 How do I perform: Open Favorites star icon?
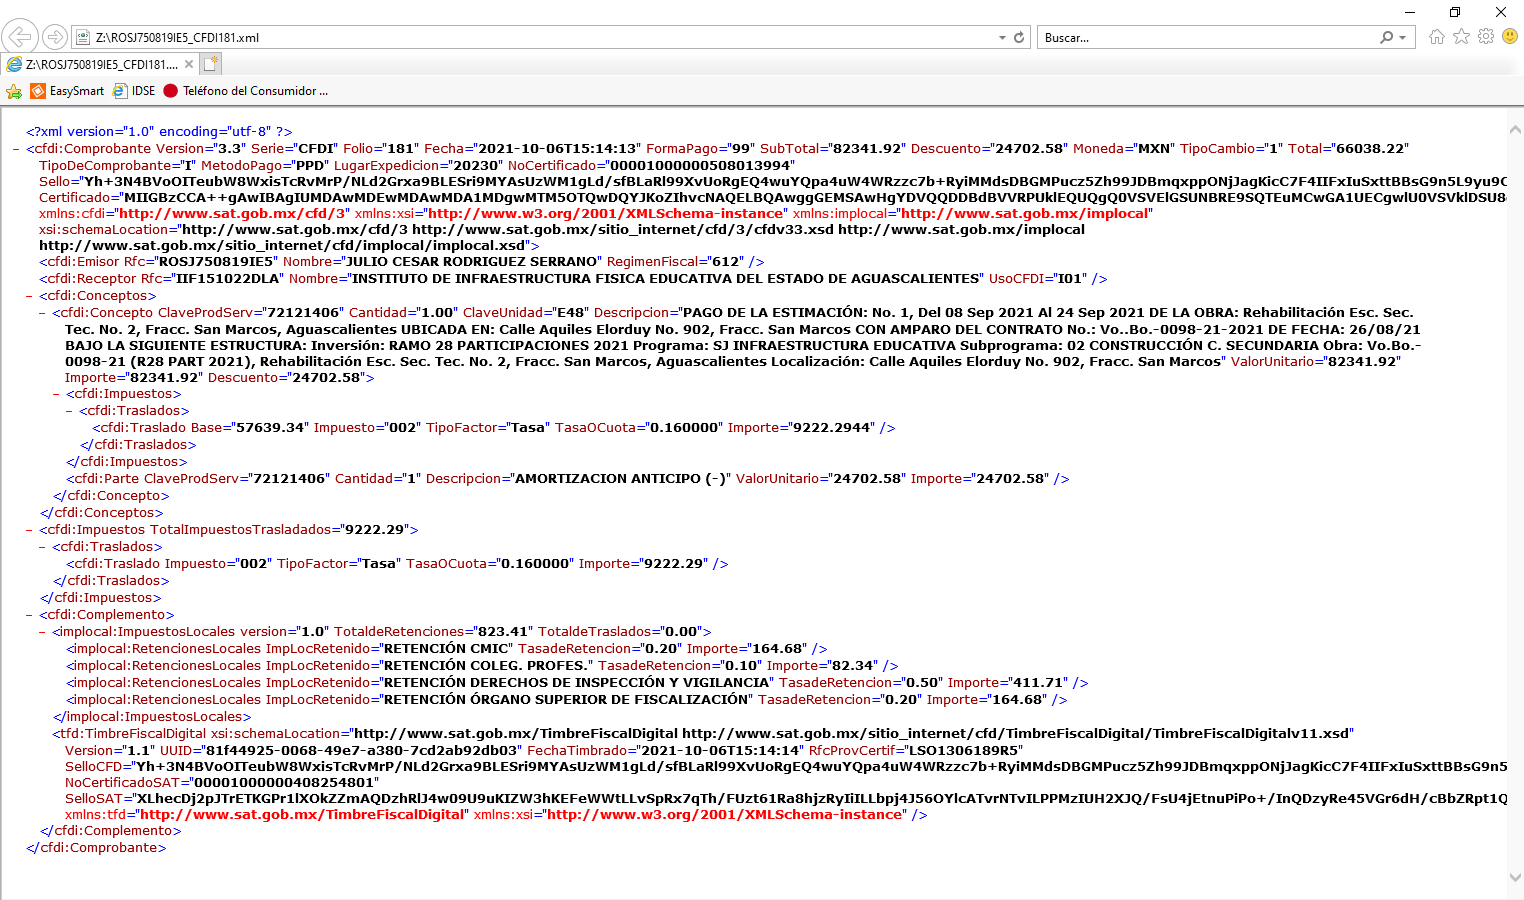1461,37
